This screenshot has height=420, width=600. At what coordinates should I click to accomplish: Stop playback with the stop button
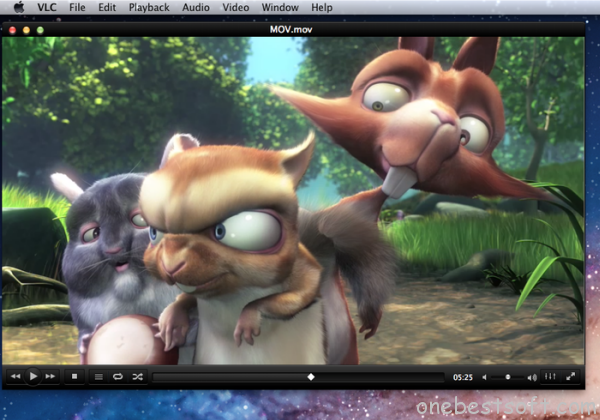tap(74, 376)
